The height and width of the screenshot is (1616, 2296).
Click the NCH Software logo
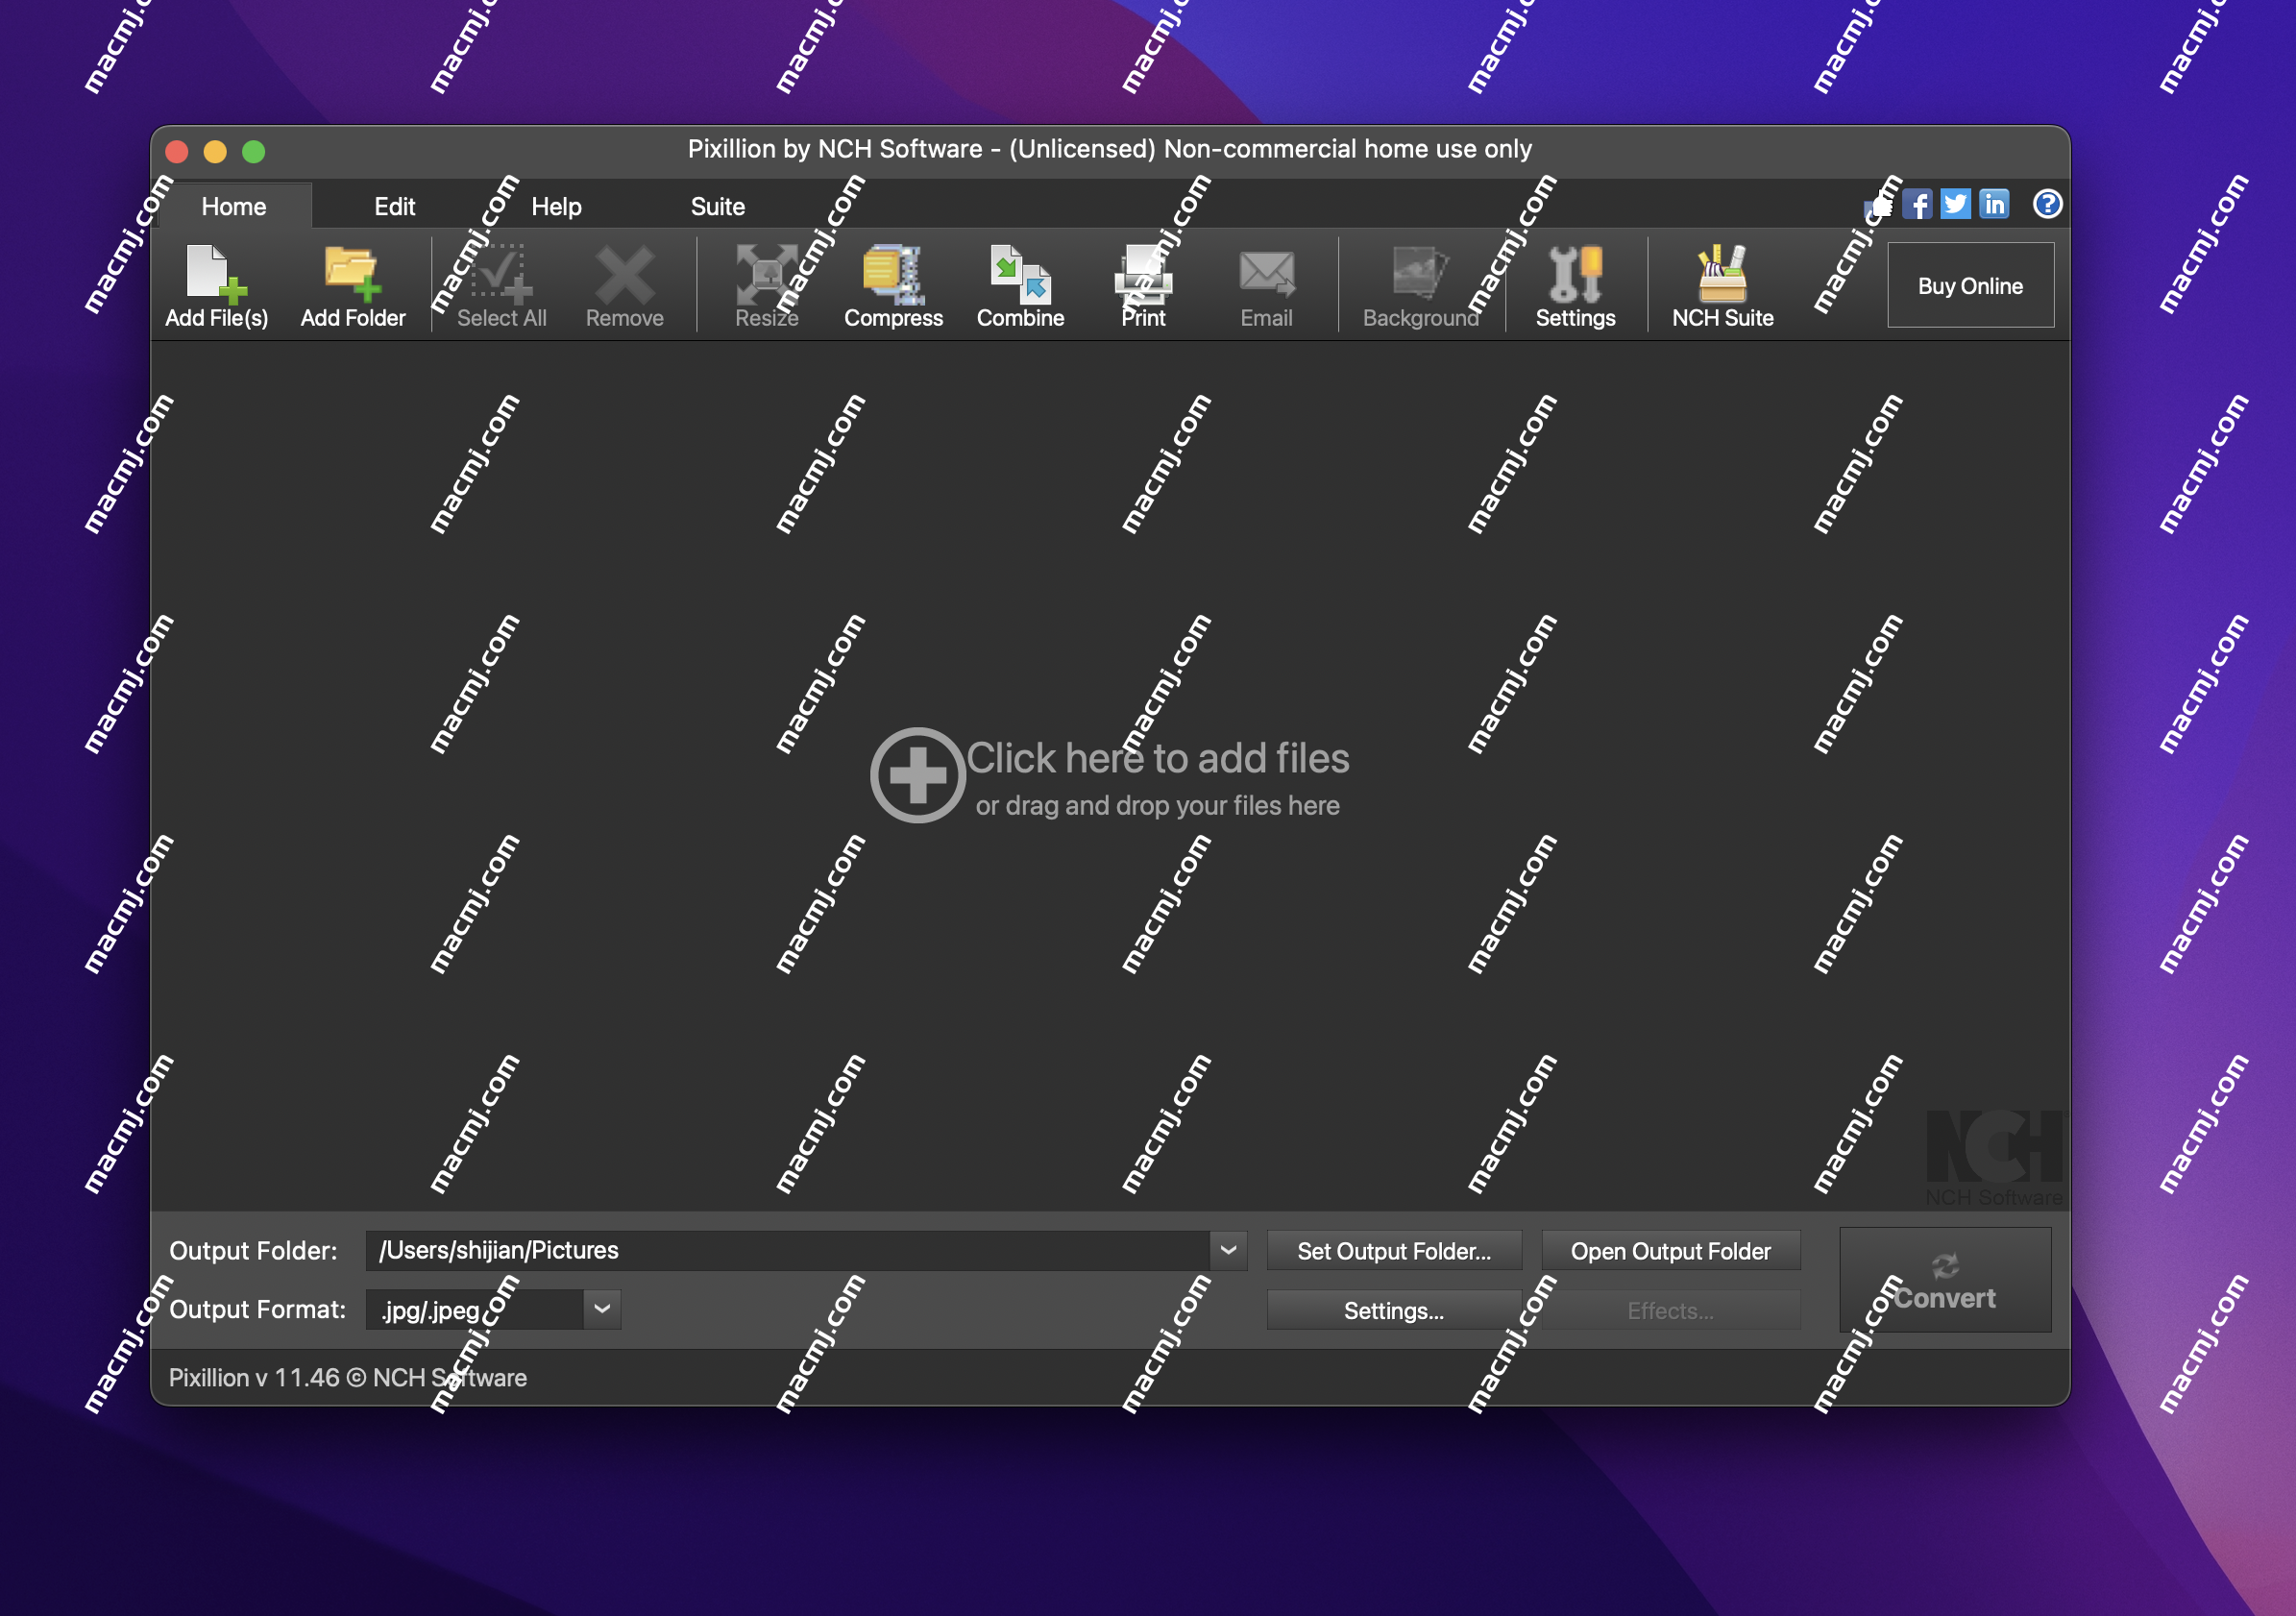pyautogui.click(x=1994, y=1157)
